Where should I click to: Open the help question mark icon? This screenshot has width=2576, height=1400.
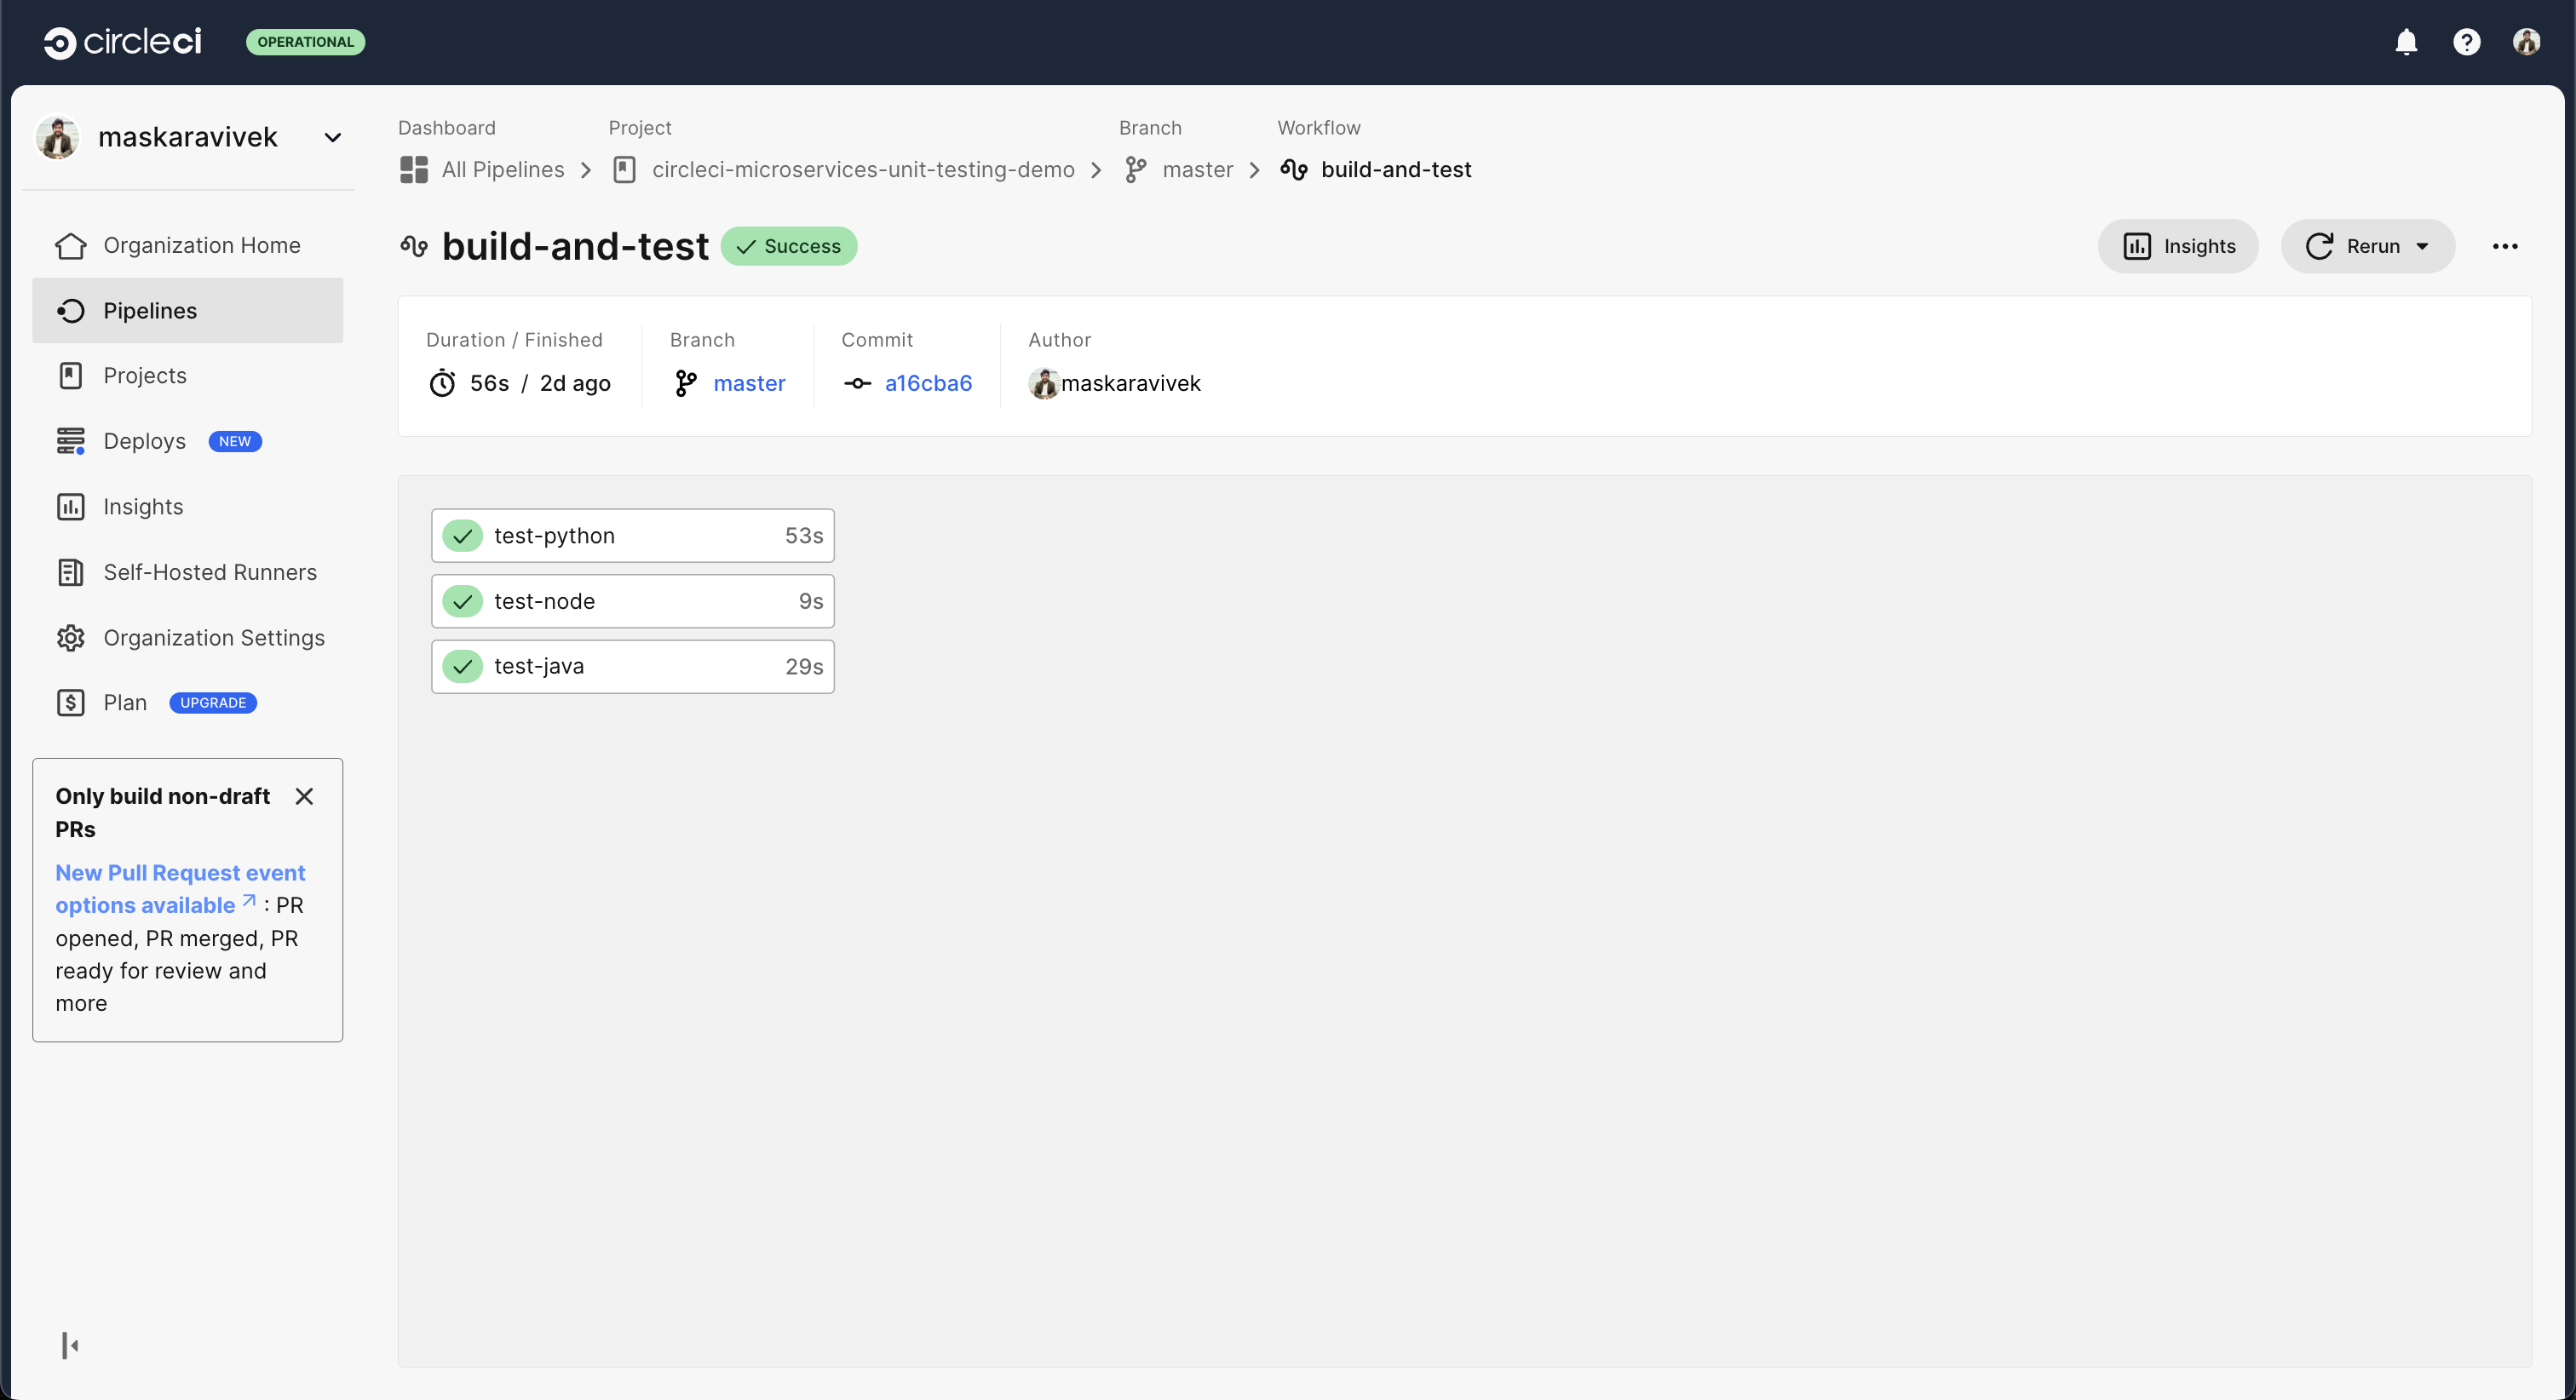tap(2466, 42)
